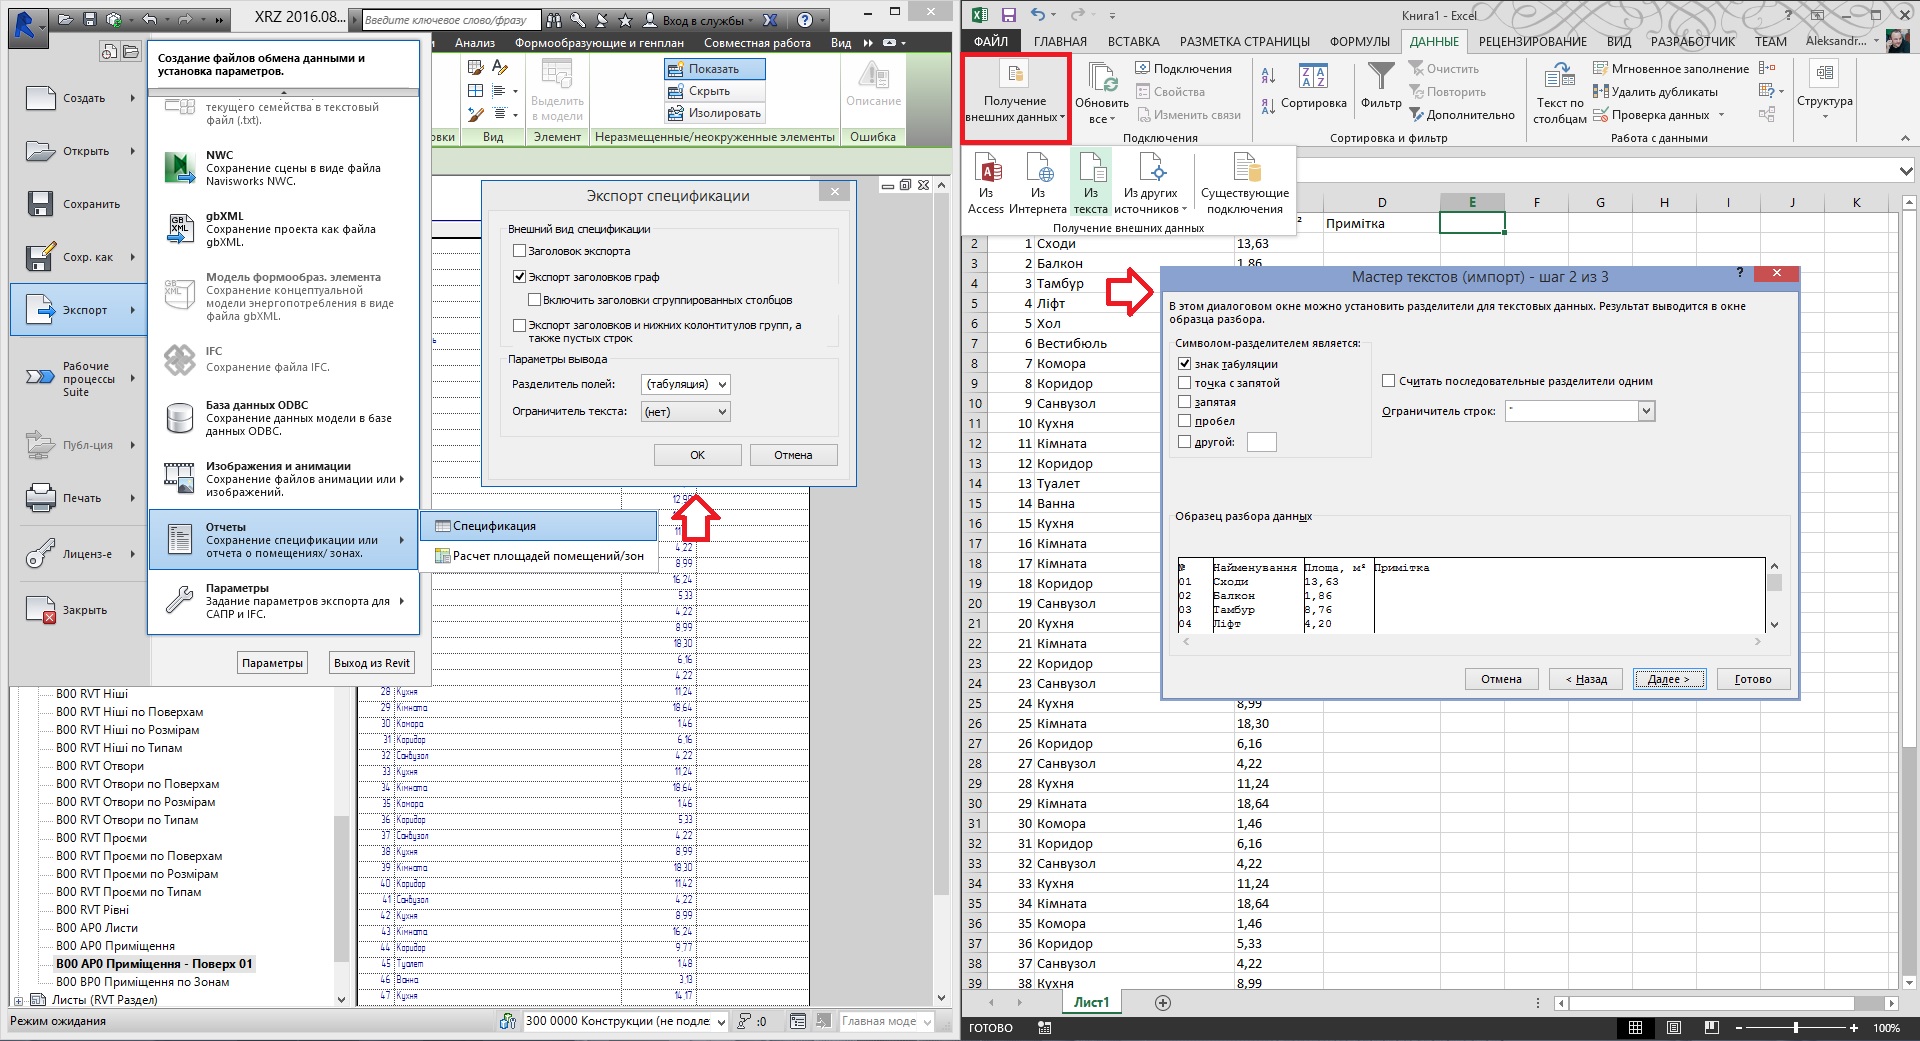The height and width of the screenshot is (1041, 1920).
Task: Click the ODBC database export icon
Action: tap(180, 418)
